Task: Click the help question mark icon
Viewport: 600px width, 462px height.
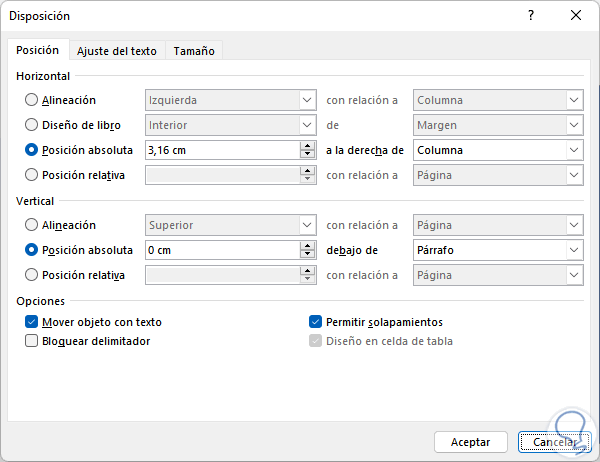Action: click(x=530, y=16)
